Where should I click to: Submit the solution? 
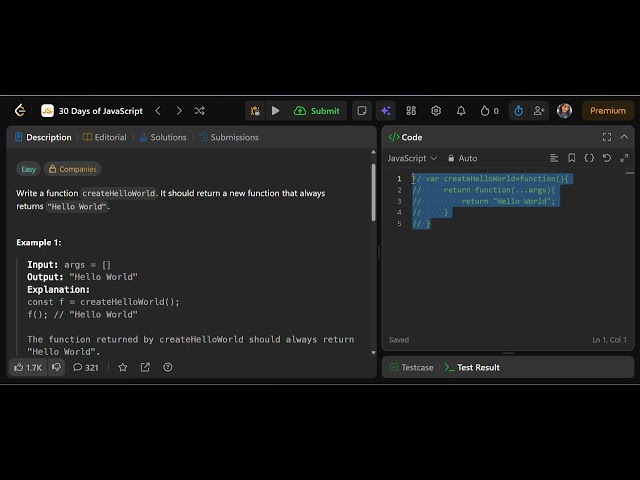(317, 111)
